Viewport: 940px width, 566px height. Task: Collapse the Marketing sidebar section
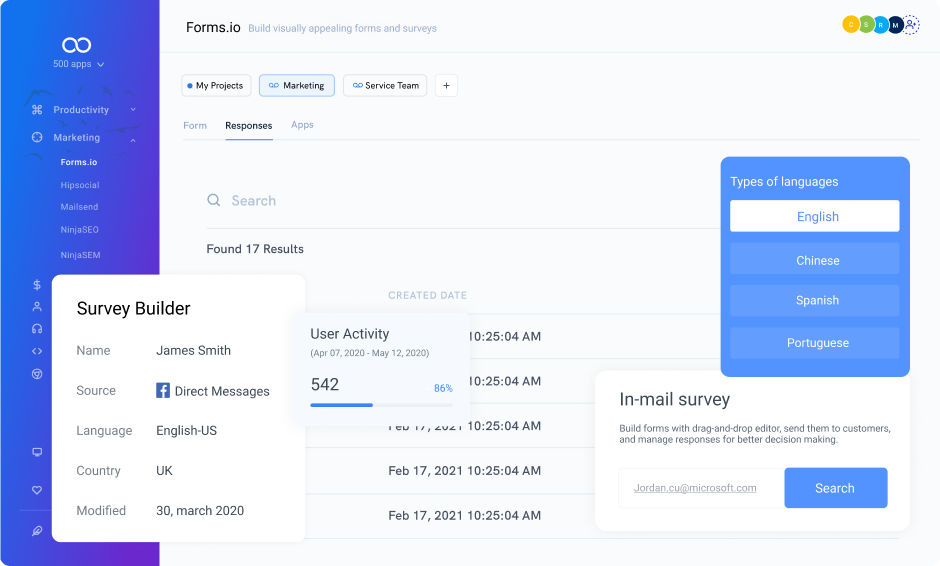tap(83, 138)
